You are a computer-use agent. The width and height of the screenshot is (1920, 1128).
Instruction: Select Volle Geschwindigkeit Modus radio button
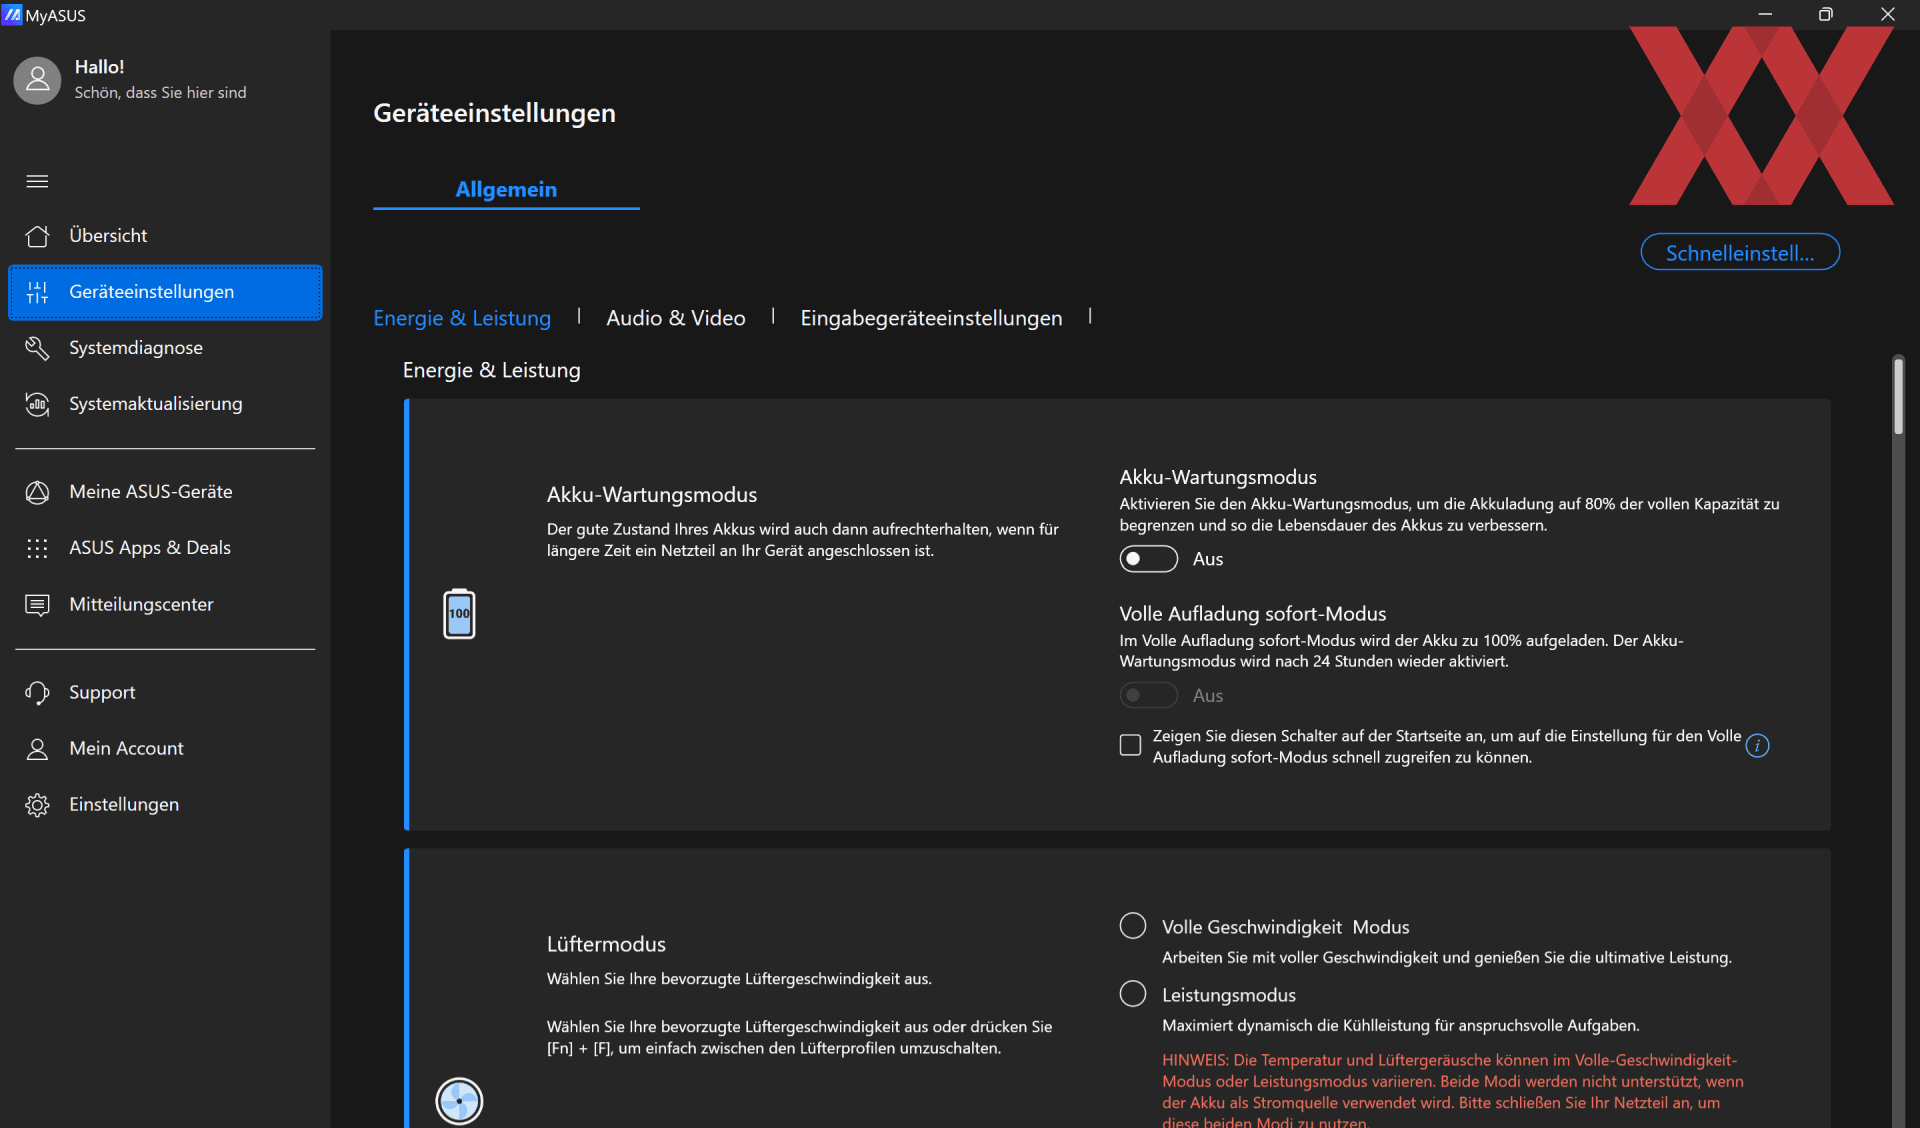1133,926
